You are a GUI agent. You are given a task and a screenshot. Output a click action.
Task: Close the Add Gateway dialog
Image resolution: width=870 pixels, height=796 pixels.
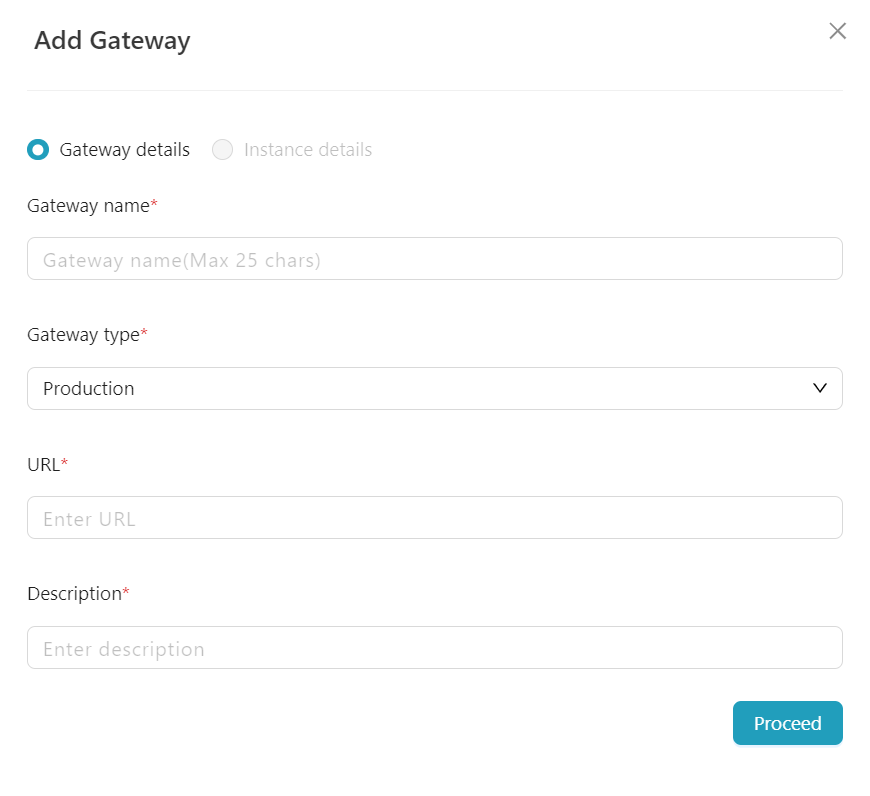pyautogui.click(x=838, y=31)
